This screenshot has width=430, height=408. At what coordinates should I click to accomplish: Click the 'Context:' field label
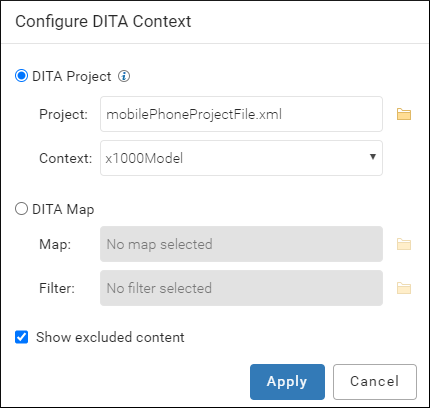pos(65,158)
